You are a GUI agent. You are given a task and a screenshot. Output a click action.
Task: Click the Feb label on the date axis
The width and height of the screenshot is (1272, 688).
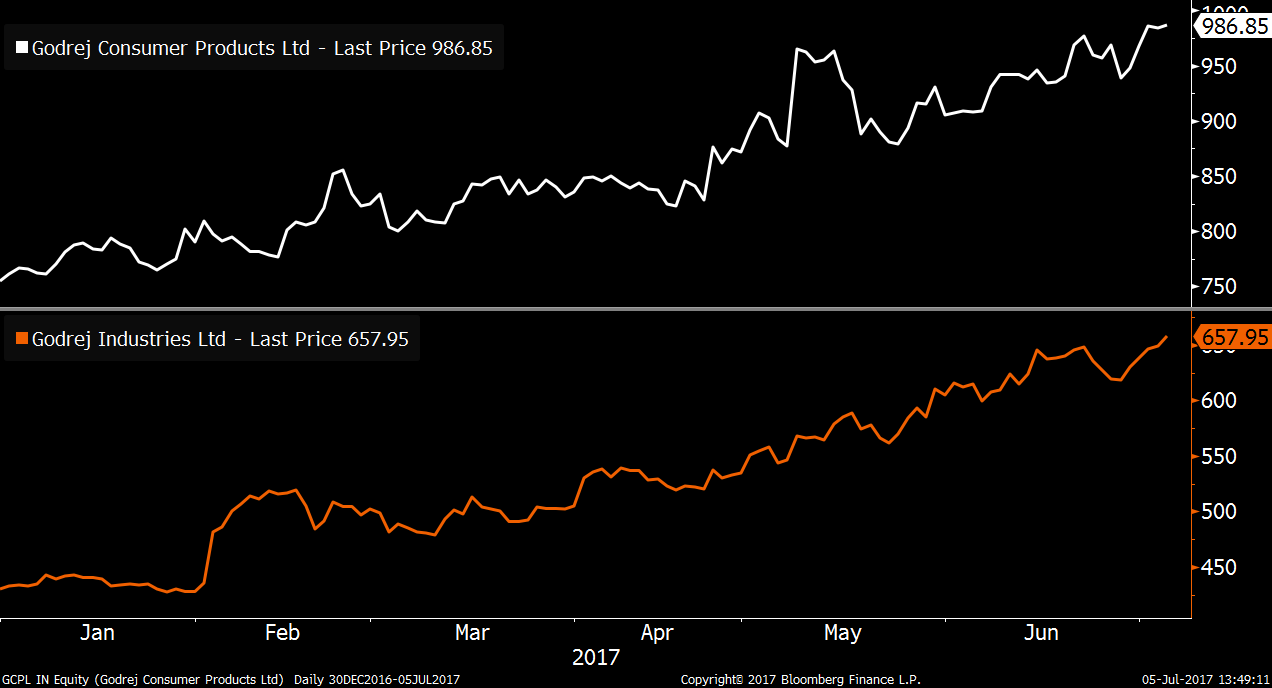282,632
